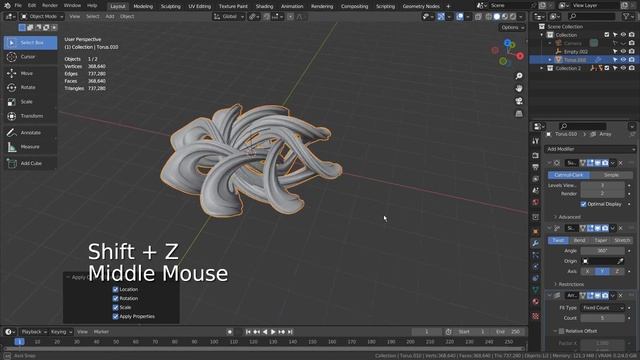Hide Empty.002 with its eye icon
The image size is (640, 360).
point(623,51)
